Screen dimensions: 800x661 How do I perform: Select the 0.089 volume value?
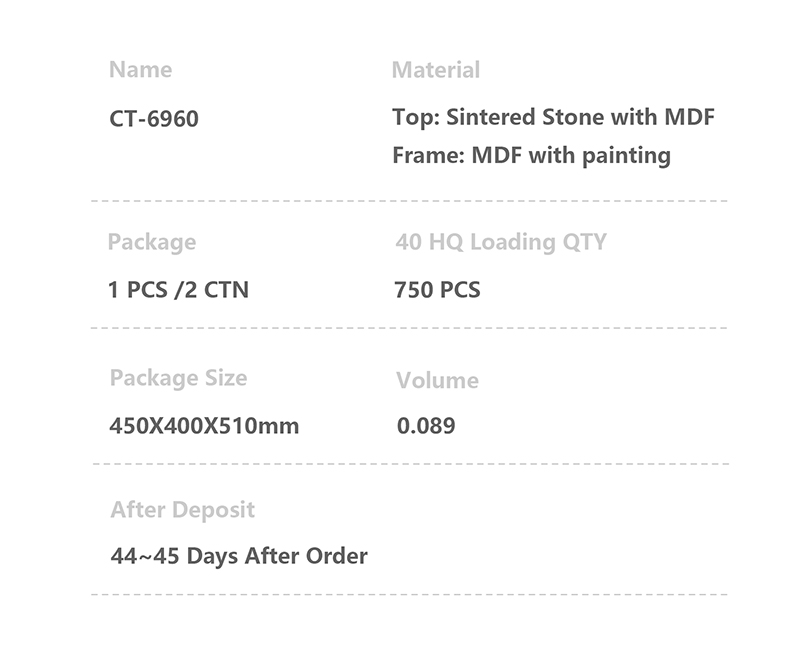pos(426,426)
